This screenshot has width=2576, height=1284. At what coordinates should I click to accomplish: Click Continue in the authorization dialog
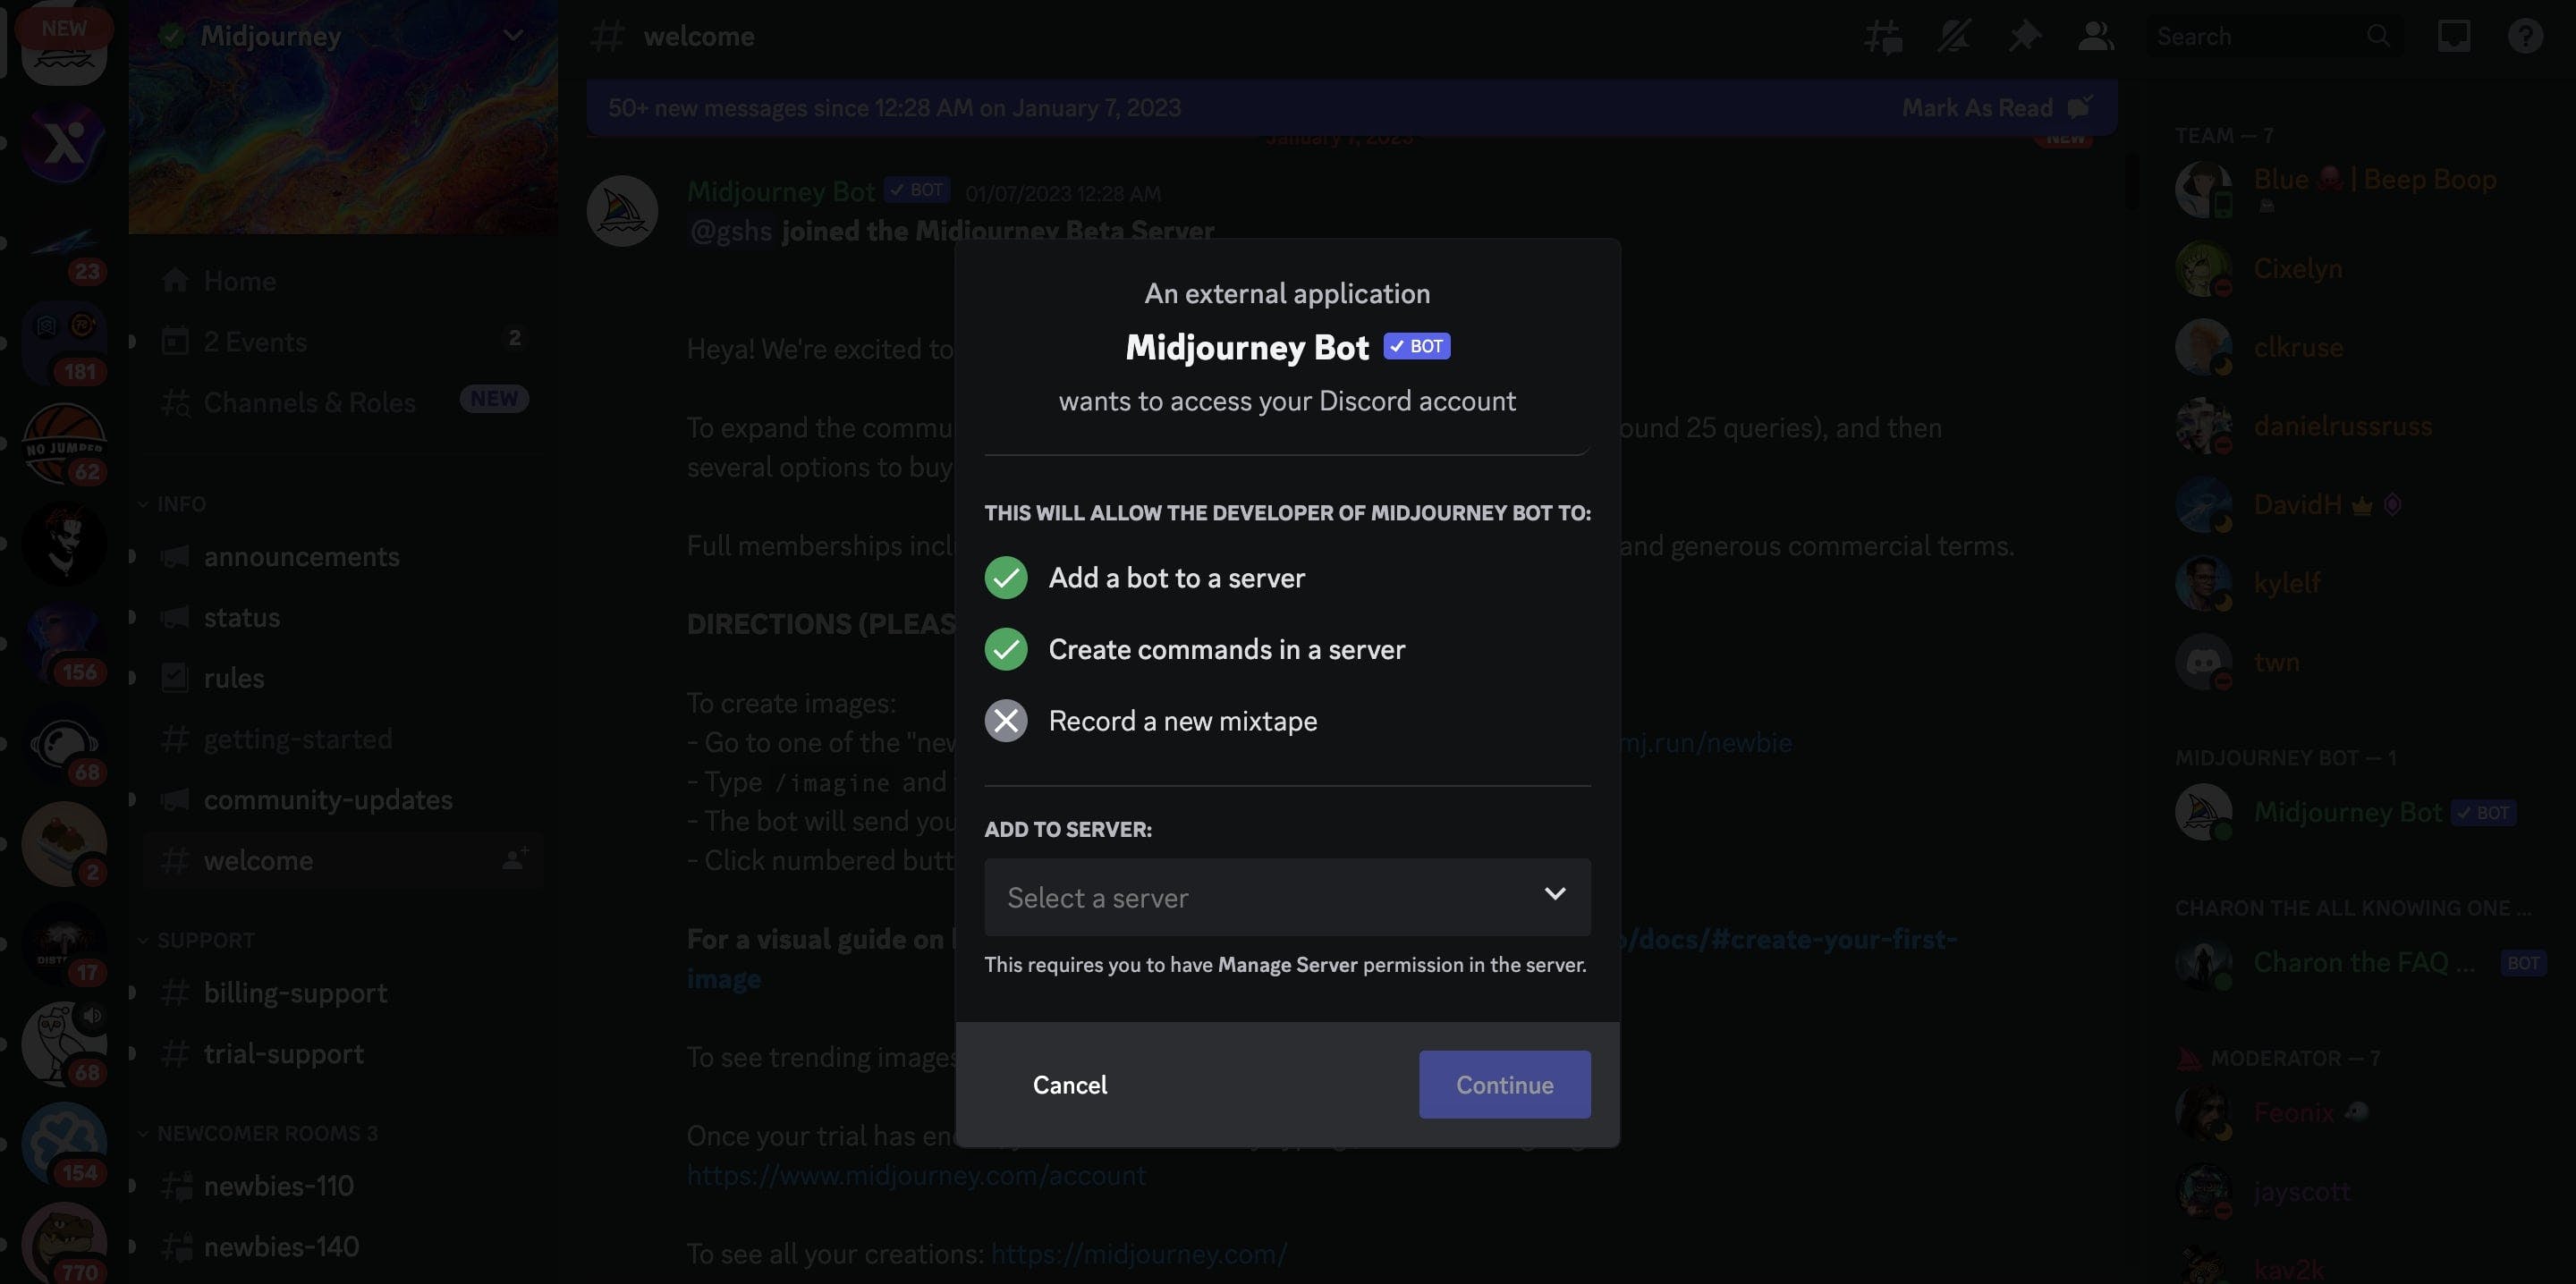click(1504, 1084)
